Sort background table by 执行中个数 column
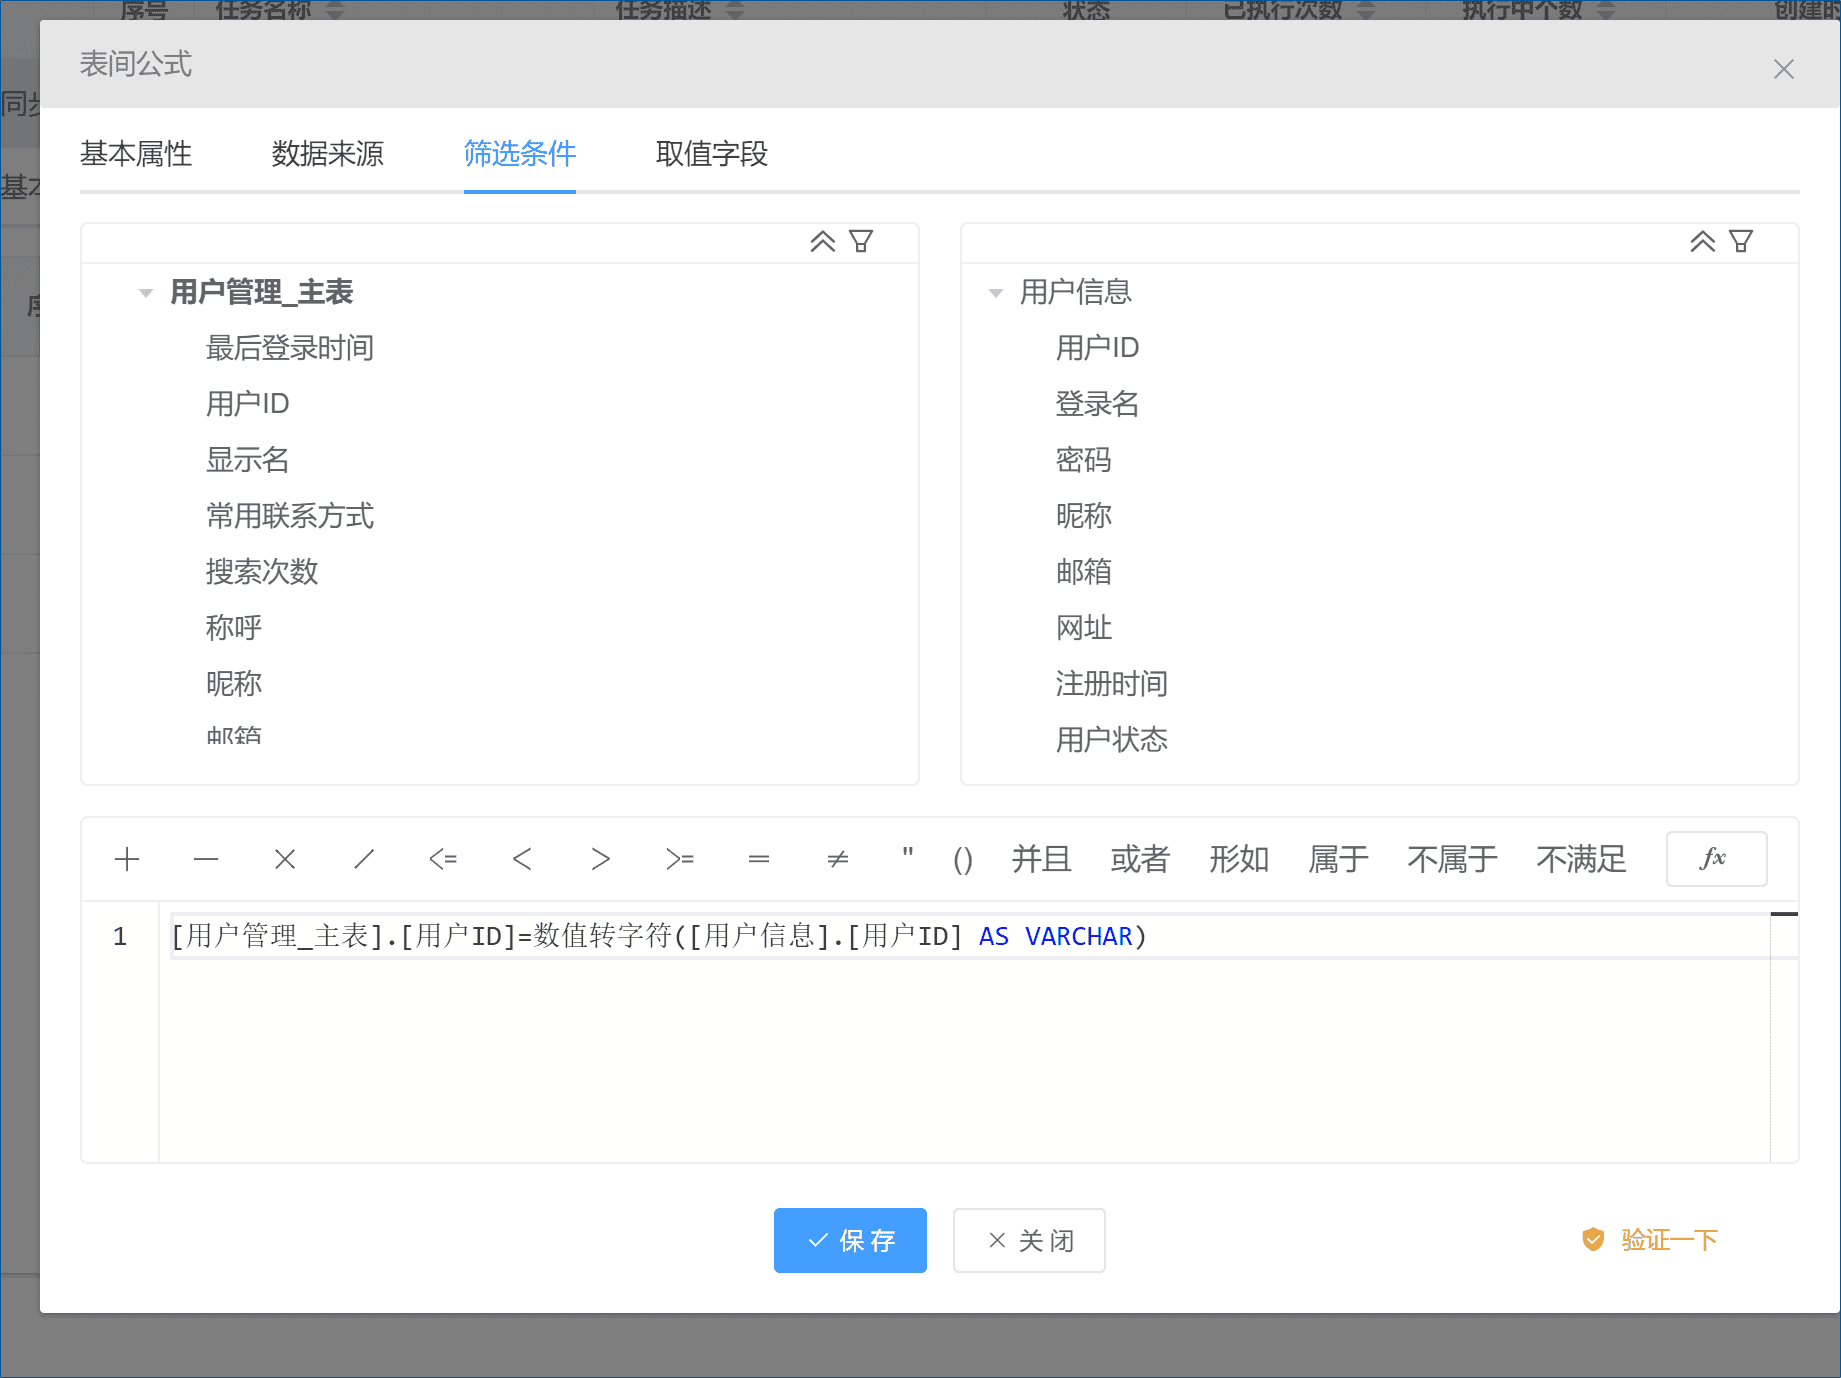Image resolution: width=1841 pixels, height=1378 pixels. click(1606, 10)
